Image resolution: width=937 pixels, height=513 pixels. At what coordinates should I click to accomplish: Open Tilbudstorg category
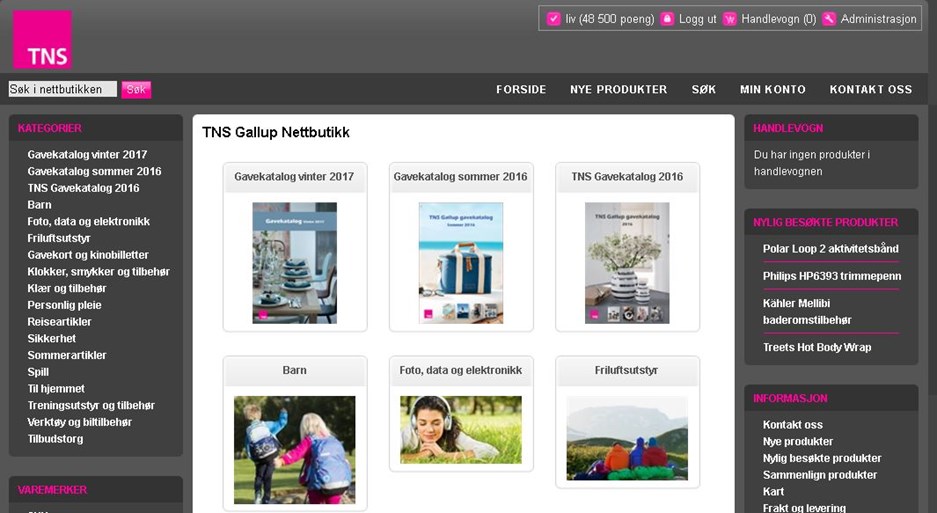pos(55,439)
